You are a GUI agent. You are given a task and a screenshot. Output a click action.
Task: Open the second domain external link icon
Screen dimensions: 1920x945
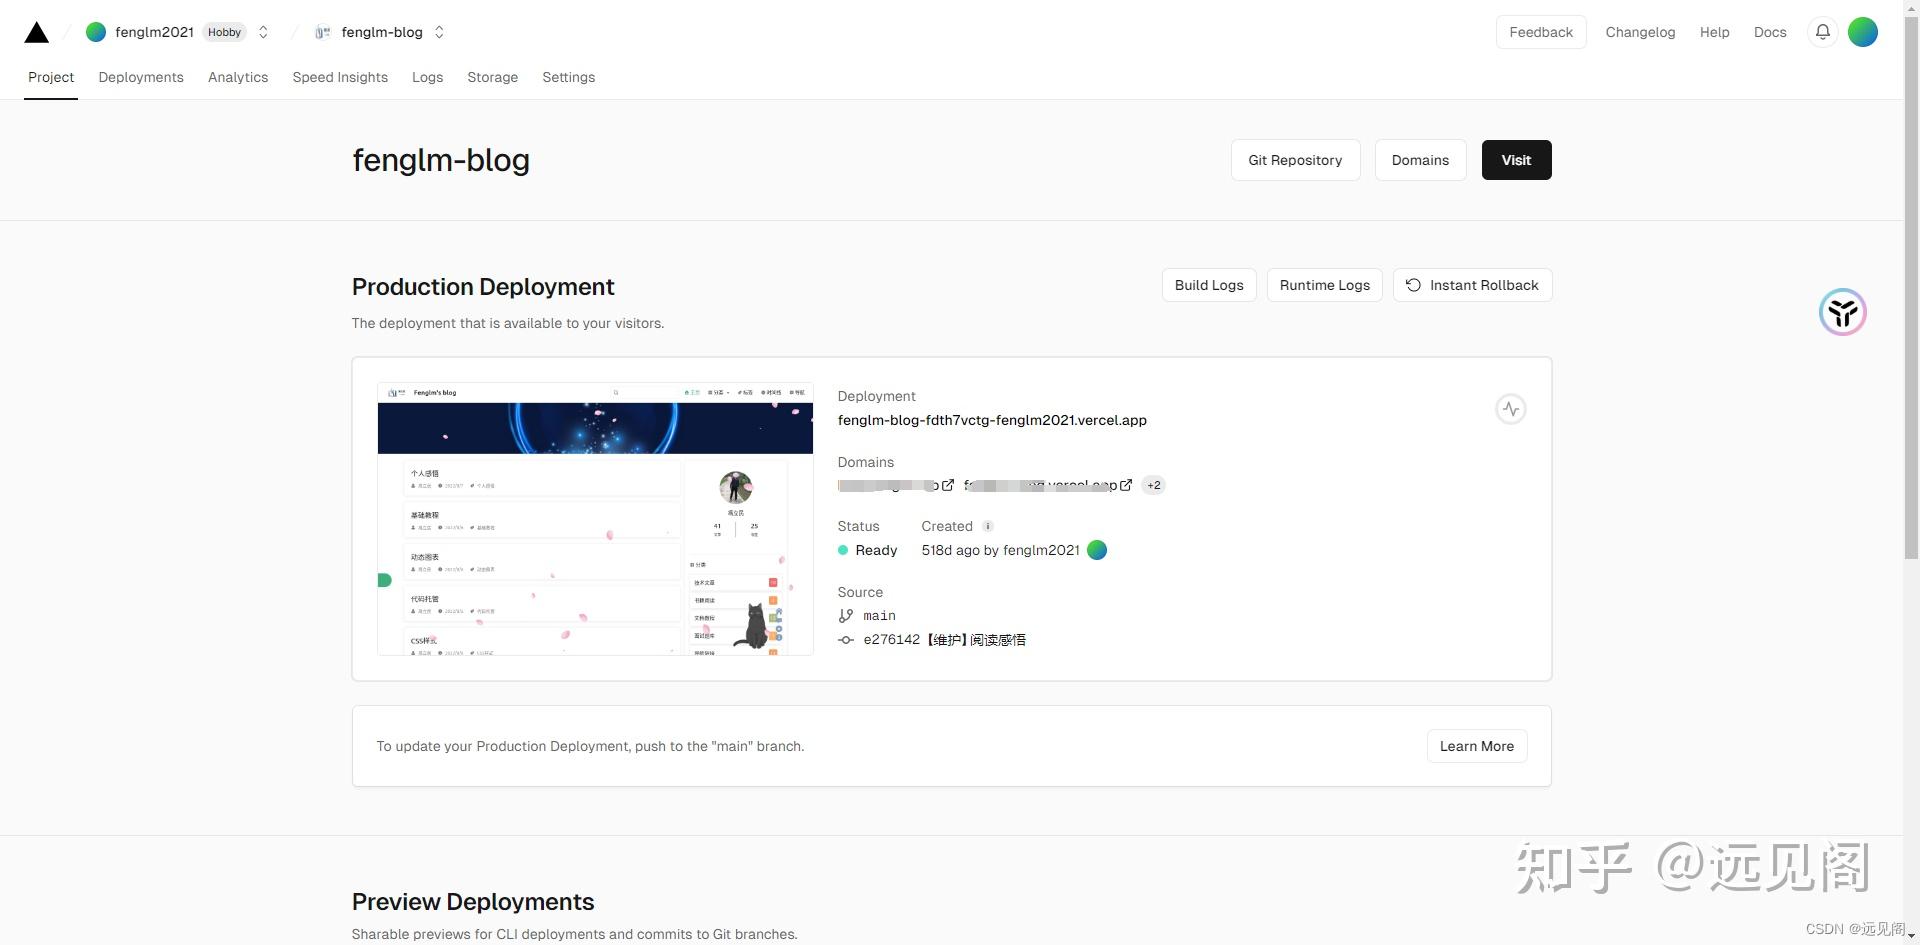(1126, 485)
